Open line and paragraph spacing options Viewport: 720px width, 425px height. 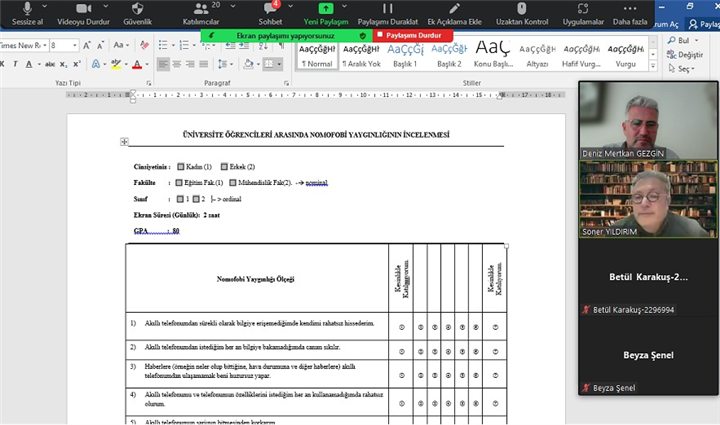(222, 64)
